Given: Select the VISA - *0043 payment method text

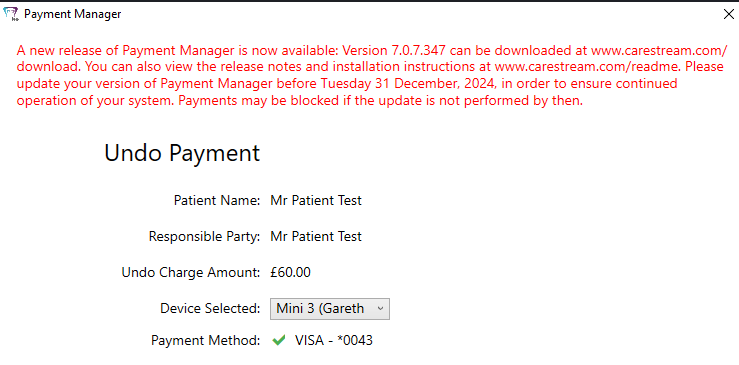Looking at the screenshot, I should 334,340.
